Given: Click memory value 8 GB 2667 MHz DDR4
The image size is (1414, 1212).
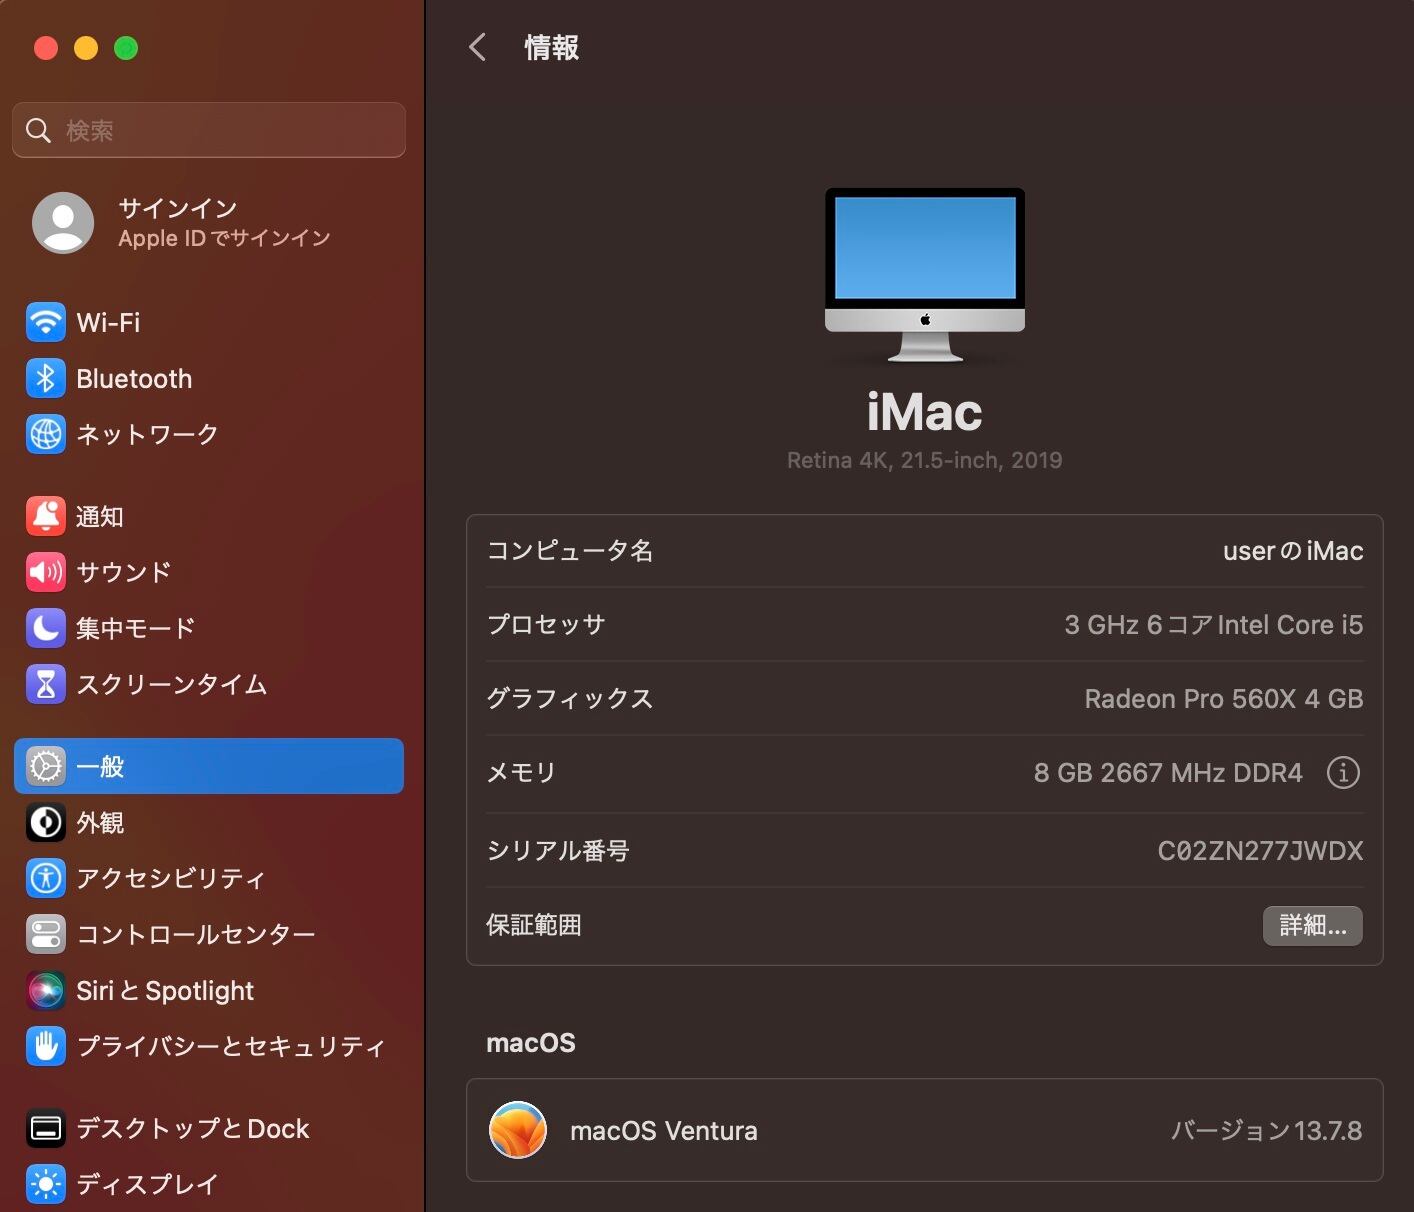Looking at the screenshot, I should pyautogui.click(x=1168, y=772).
